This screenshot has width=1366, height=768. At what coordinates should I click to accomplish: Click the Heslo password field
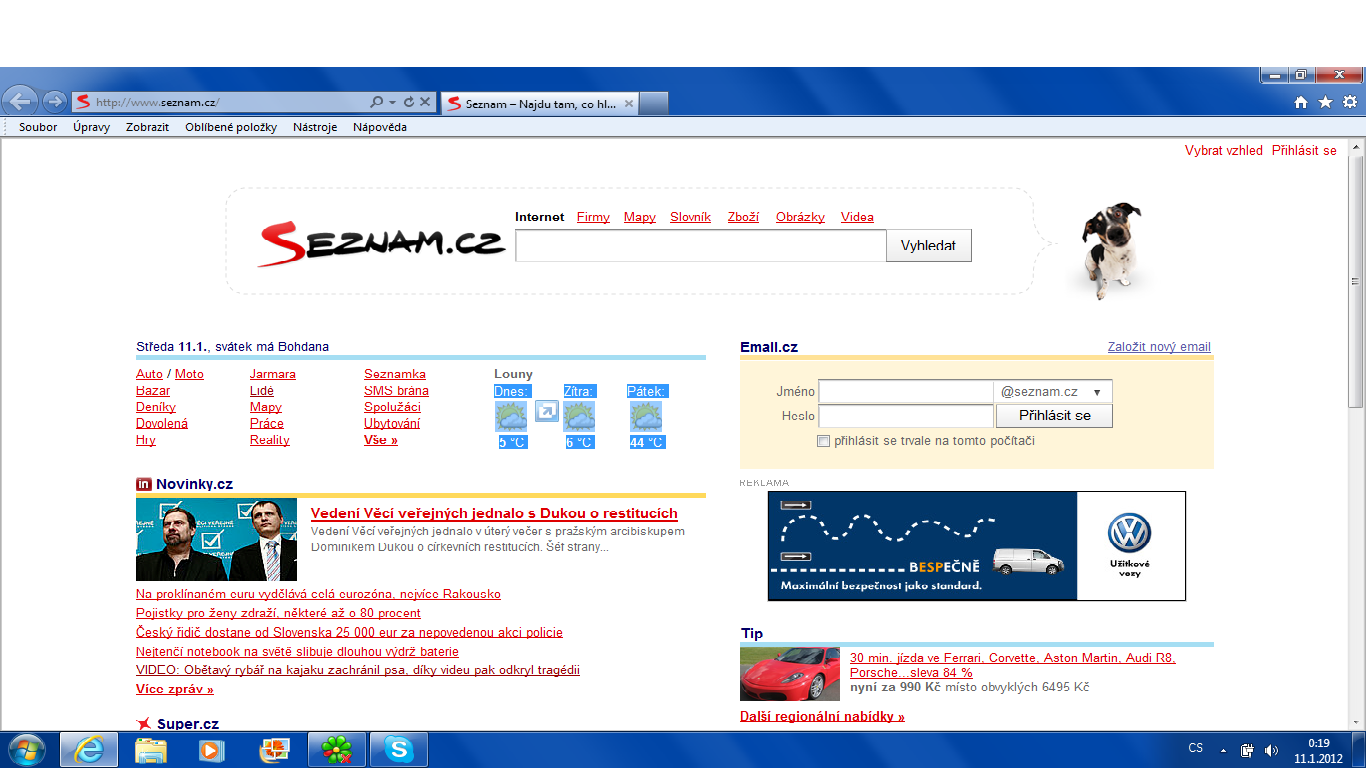pos(906,416)
